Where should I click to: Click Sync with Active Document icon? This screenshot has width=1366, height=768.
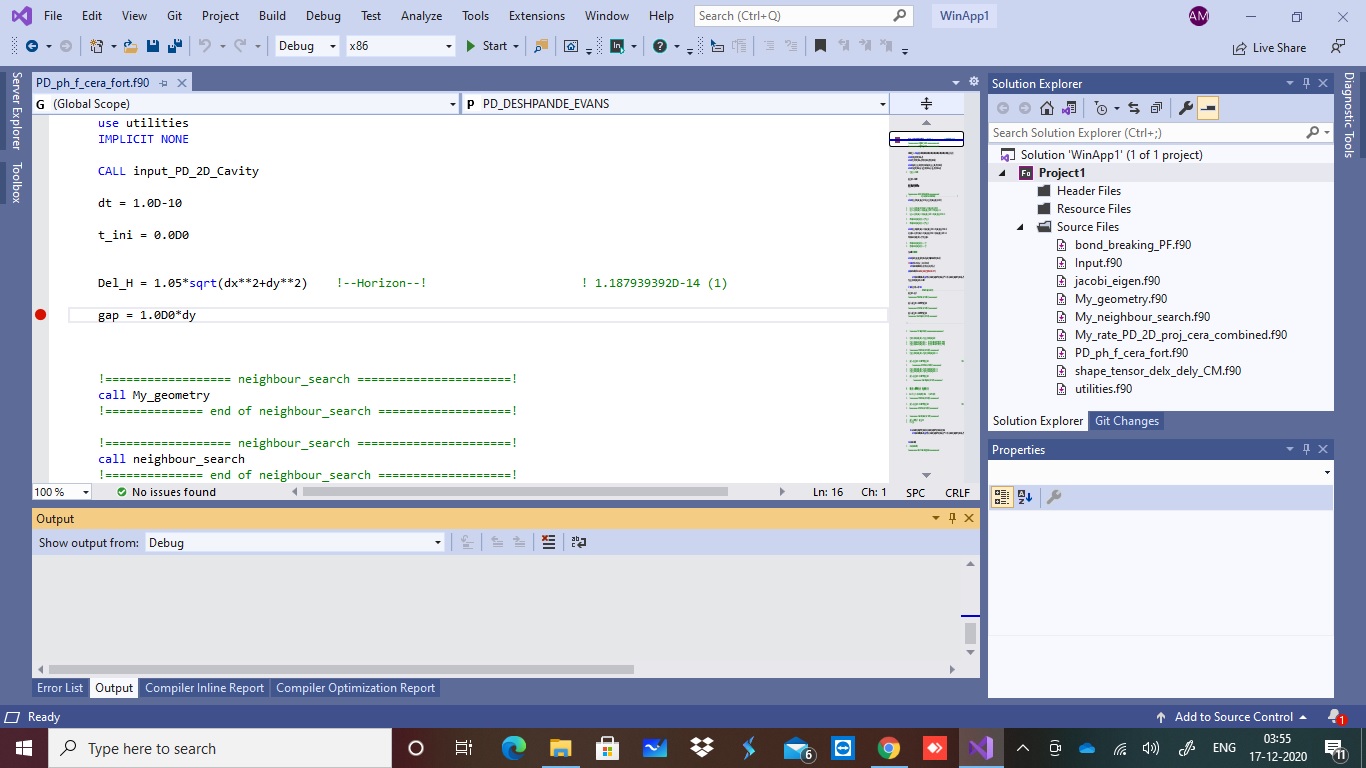[x=1133, y=108]
